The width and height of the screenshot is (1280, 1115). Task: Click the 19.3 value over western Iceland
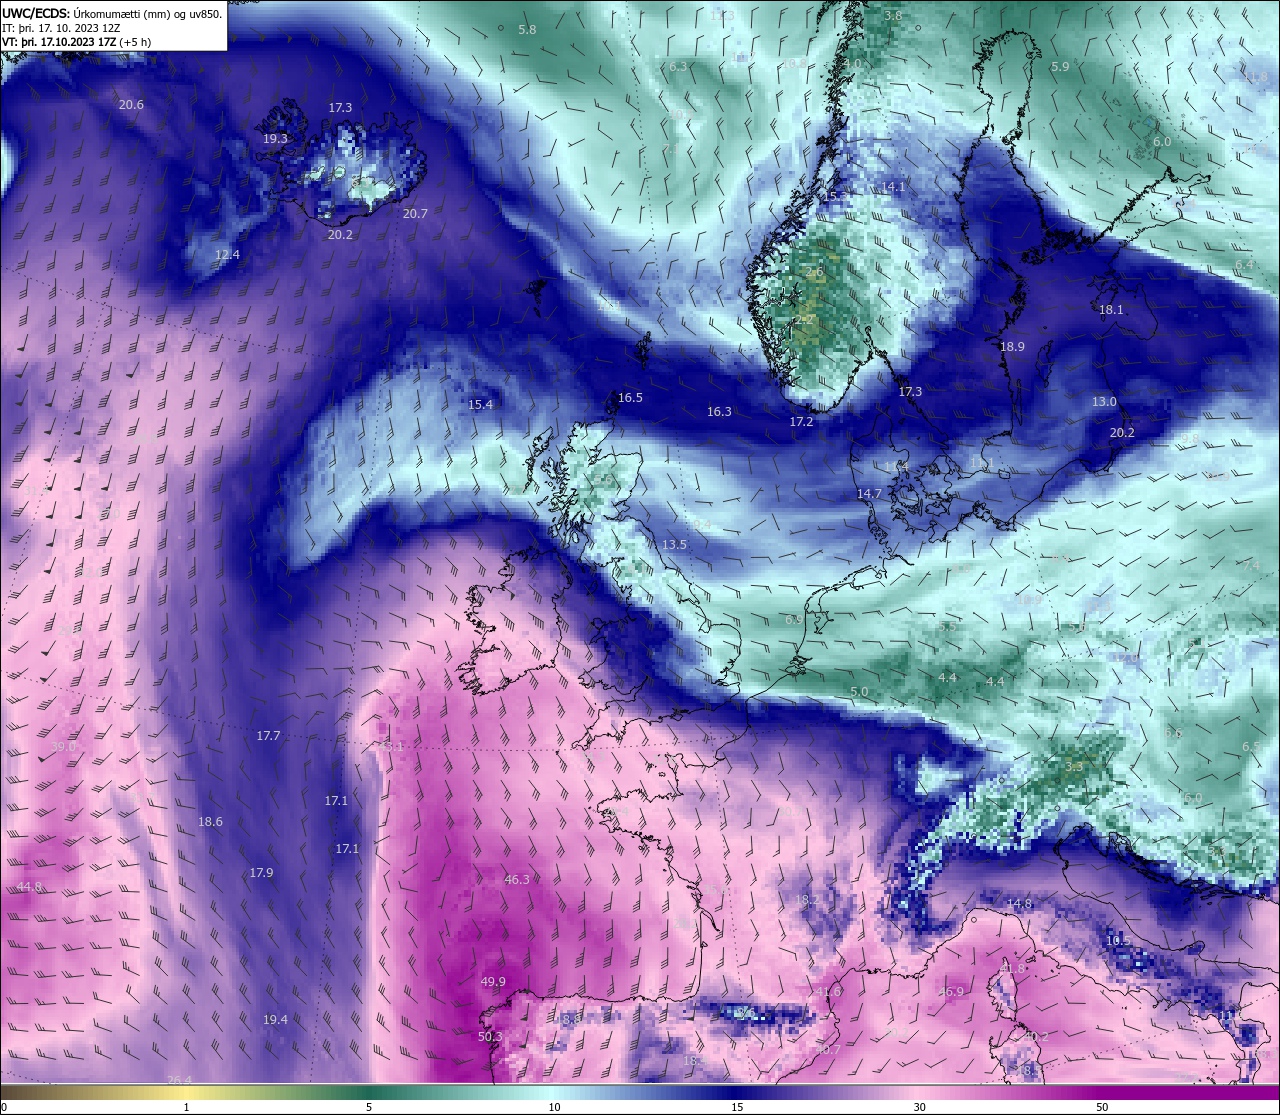tap(275, 139)
